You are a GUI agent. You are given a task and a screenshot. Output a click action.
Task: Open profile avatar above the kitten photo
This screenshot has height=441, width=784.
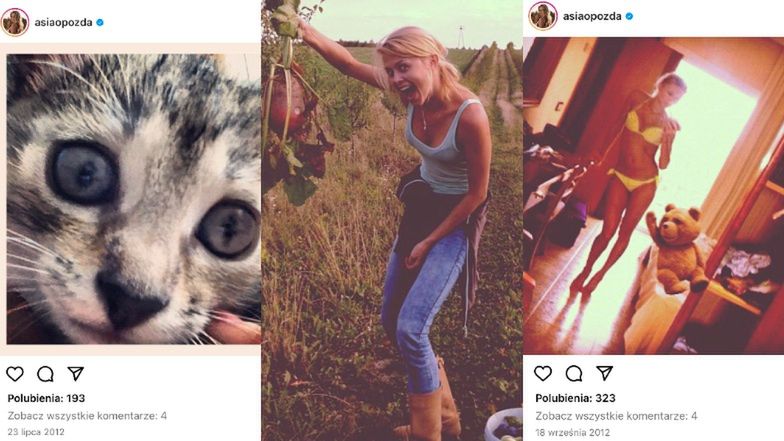click(15, 21)
